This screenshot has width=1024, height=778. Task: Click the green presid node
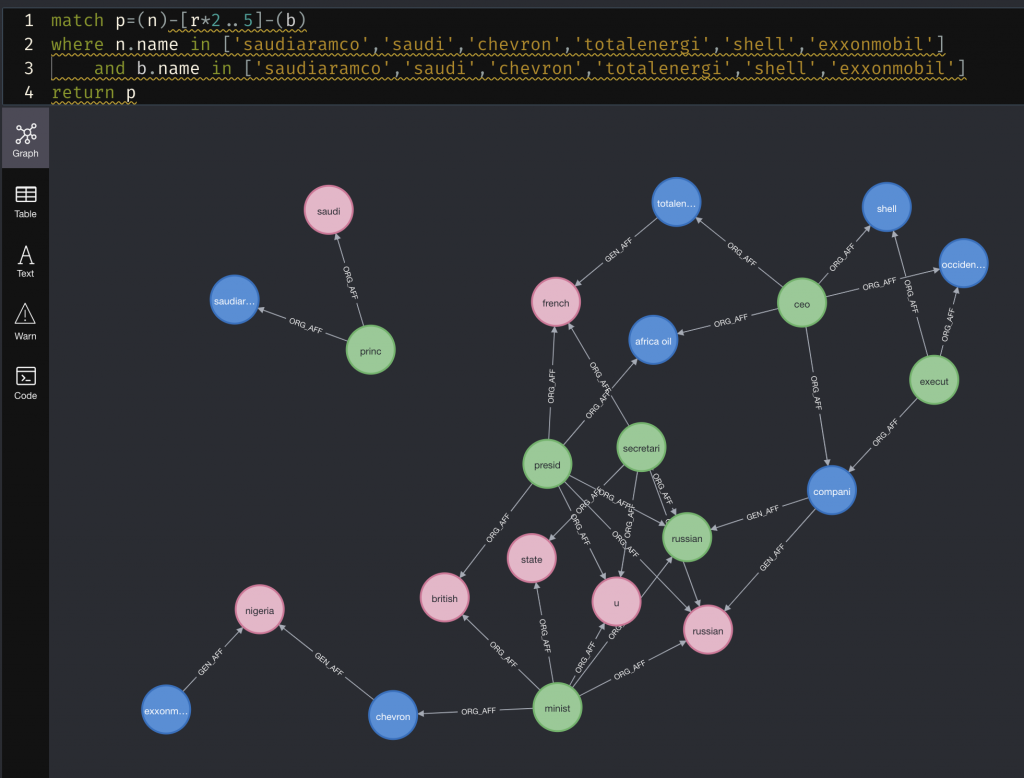[x=547, y=464]
